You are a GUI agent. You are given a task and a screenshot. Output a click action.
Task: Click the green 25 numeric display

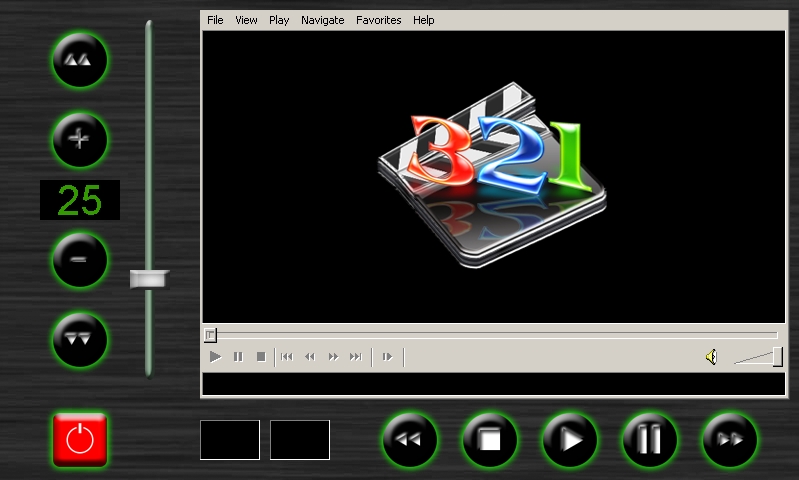click(x=80, y=200)
